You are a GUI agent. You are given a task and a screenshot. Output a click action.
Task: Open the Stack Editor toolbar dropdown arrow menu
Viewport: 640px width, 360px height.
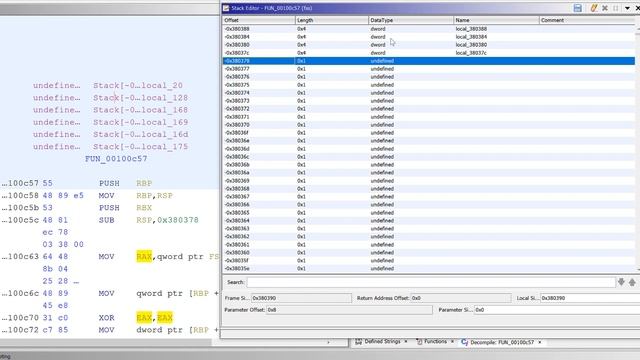tap(627, 8)
